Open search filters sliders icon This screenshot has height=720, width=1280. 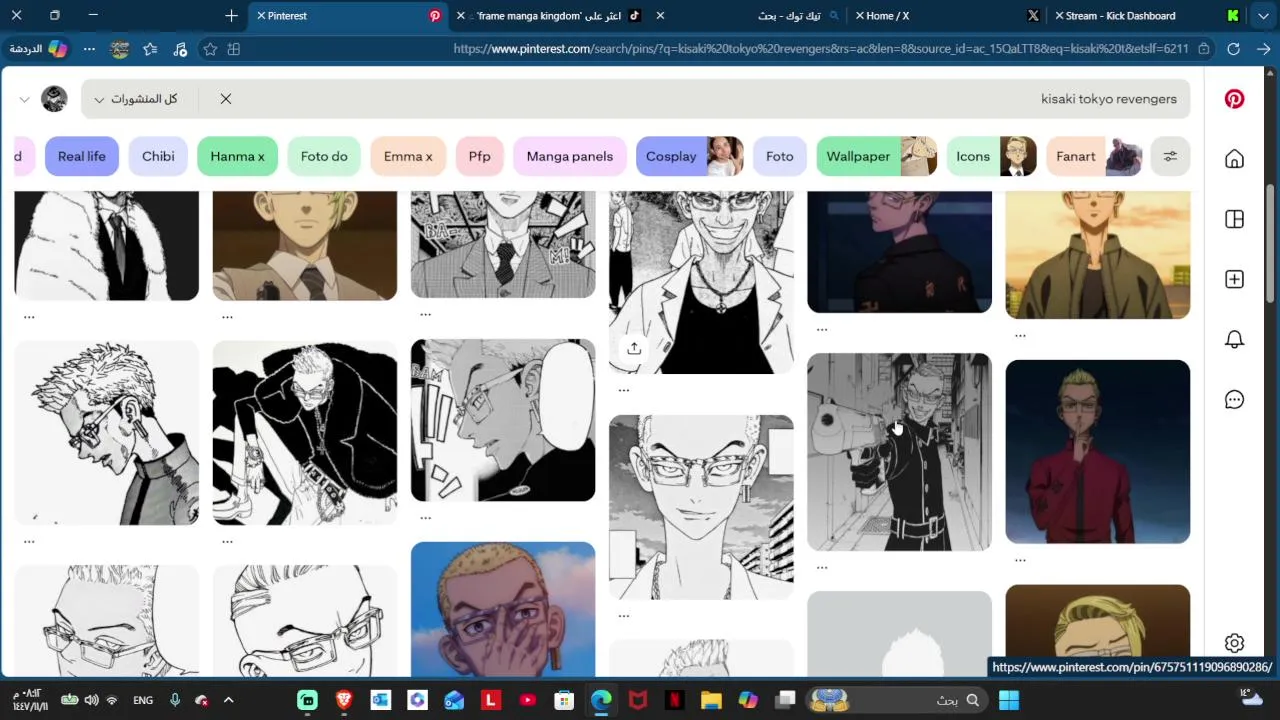1170,156
